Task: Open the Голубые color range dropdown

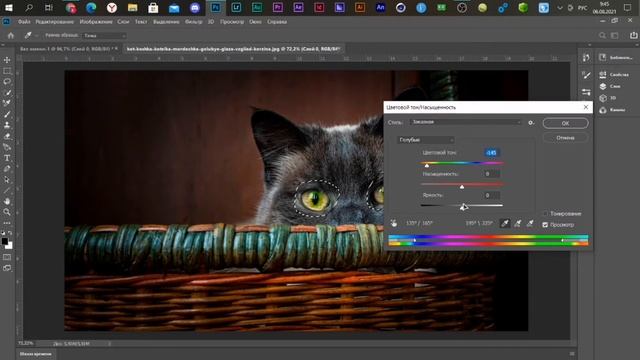Action: pyautogui.click(x=425, y=140)
